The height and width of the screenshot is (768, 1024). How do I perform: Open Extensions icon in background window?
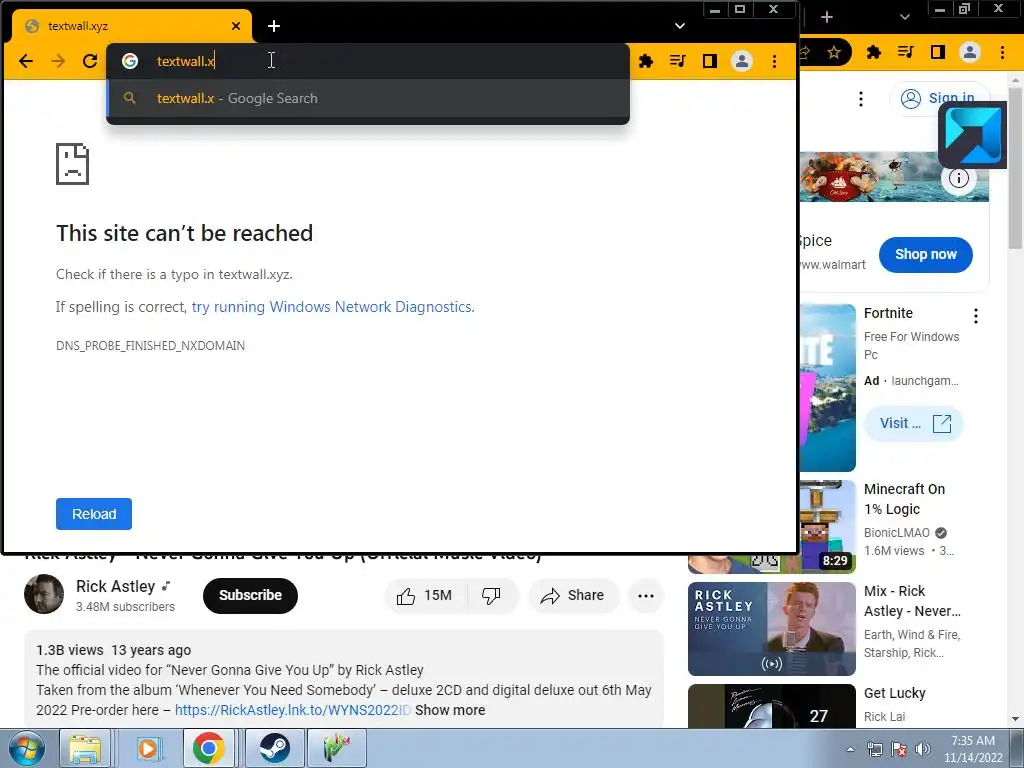coord(874,52)
